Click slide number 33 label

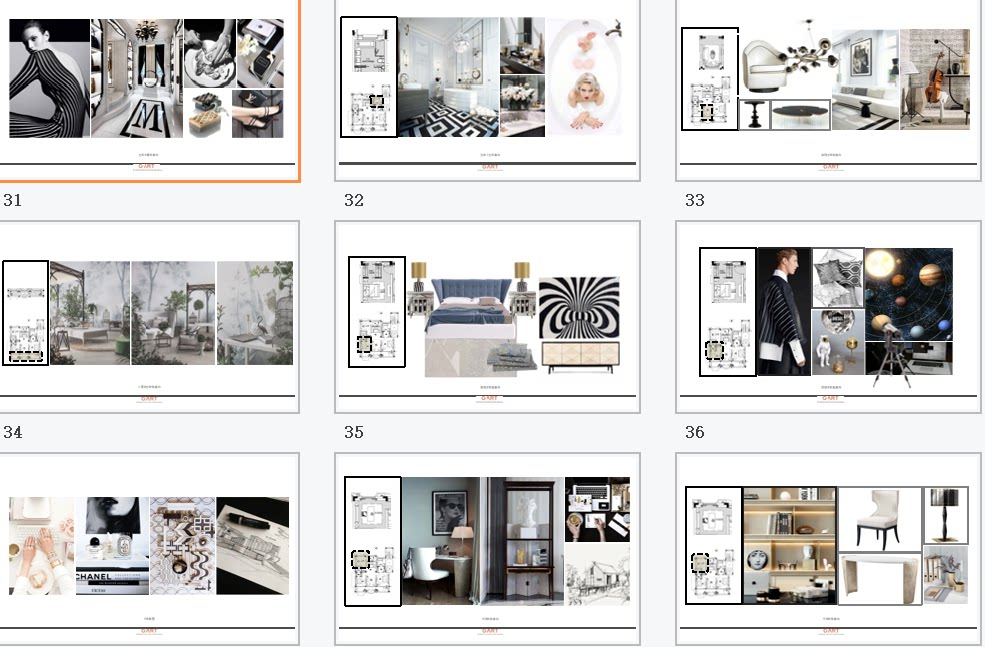coord(695,200)
